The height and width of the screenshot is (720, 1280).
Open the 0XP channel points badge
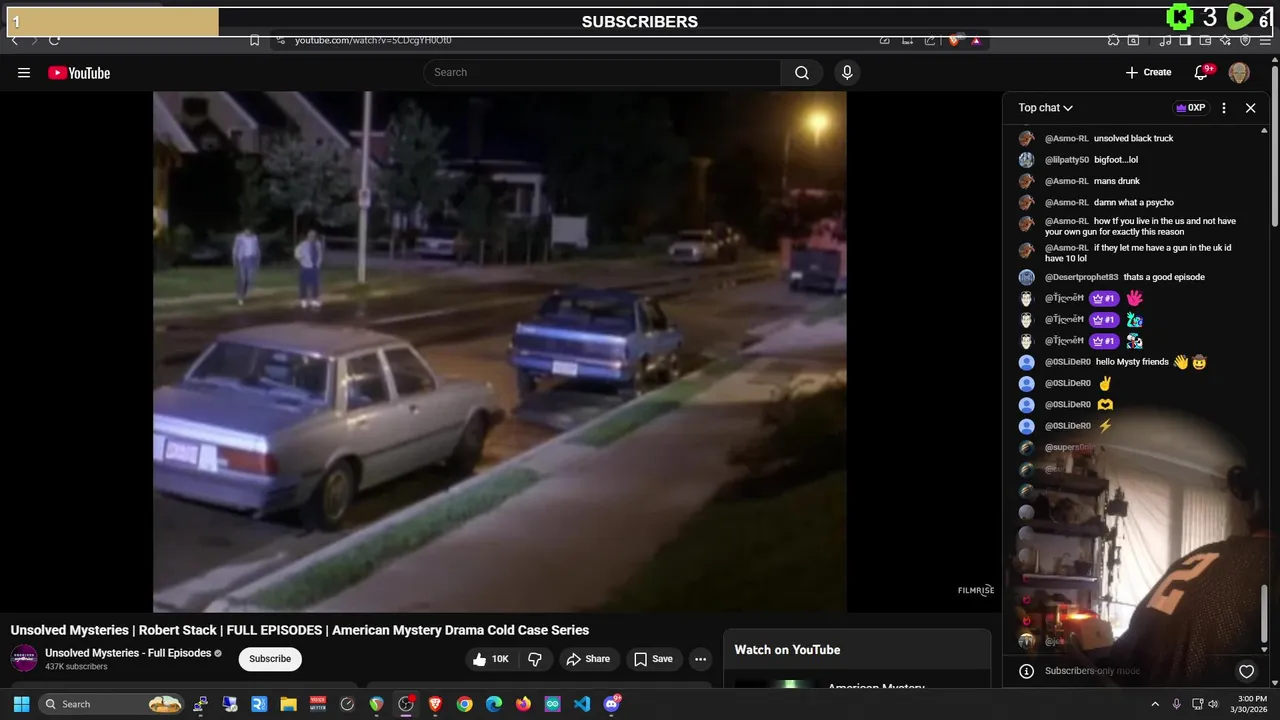(x=1190, y=108)
